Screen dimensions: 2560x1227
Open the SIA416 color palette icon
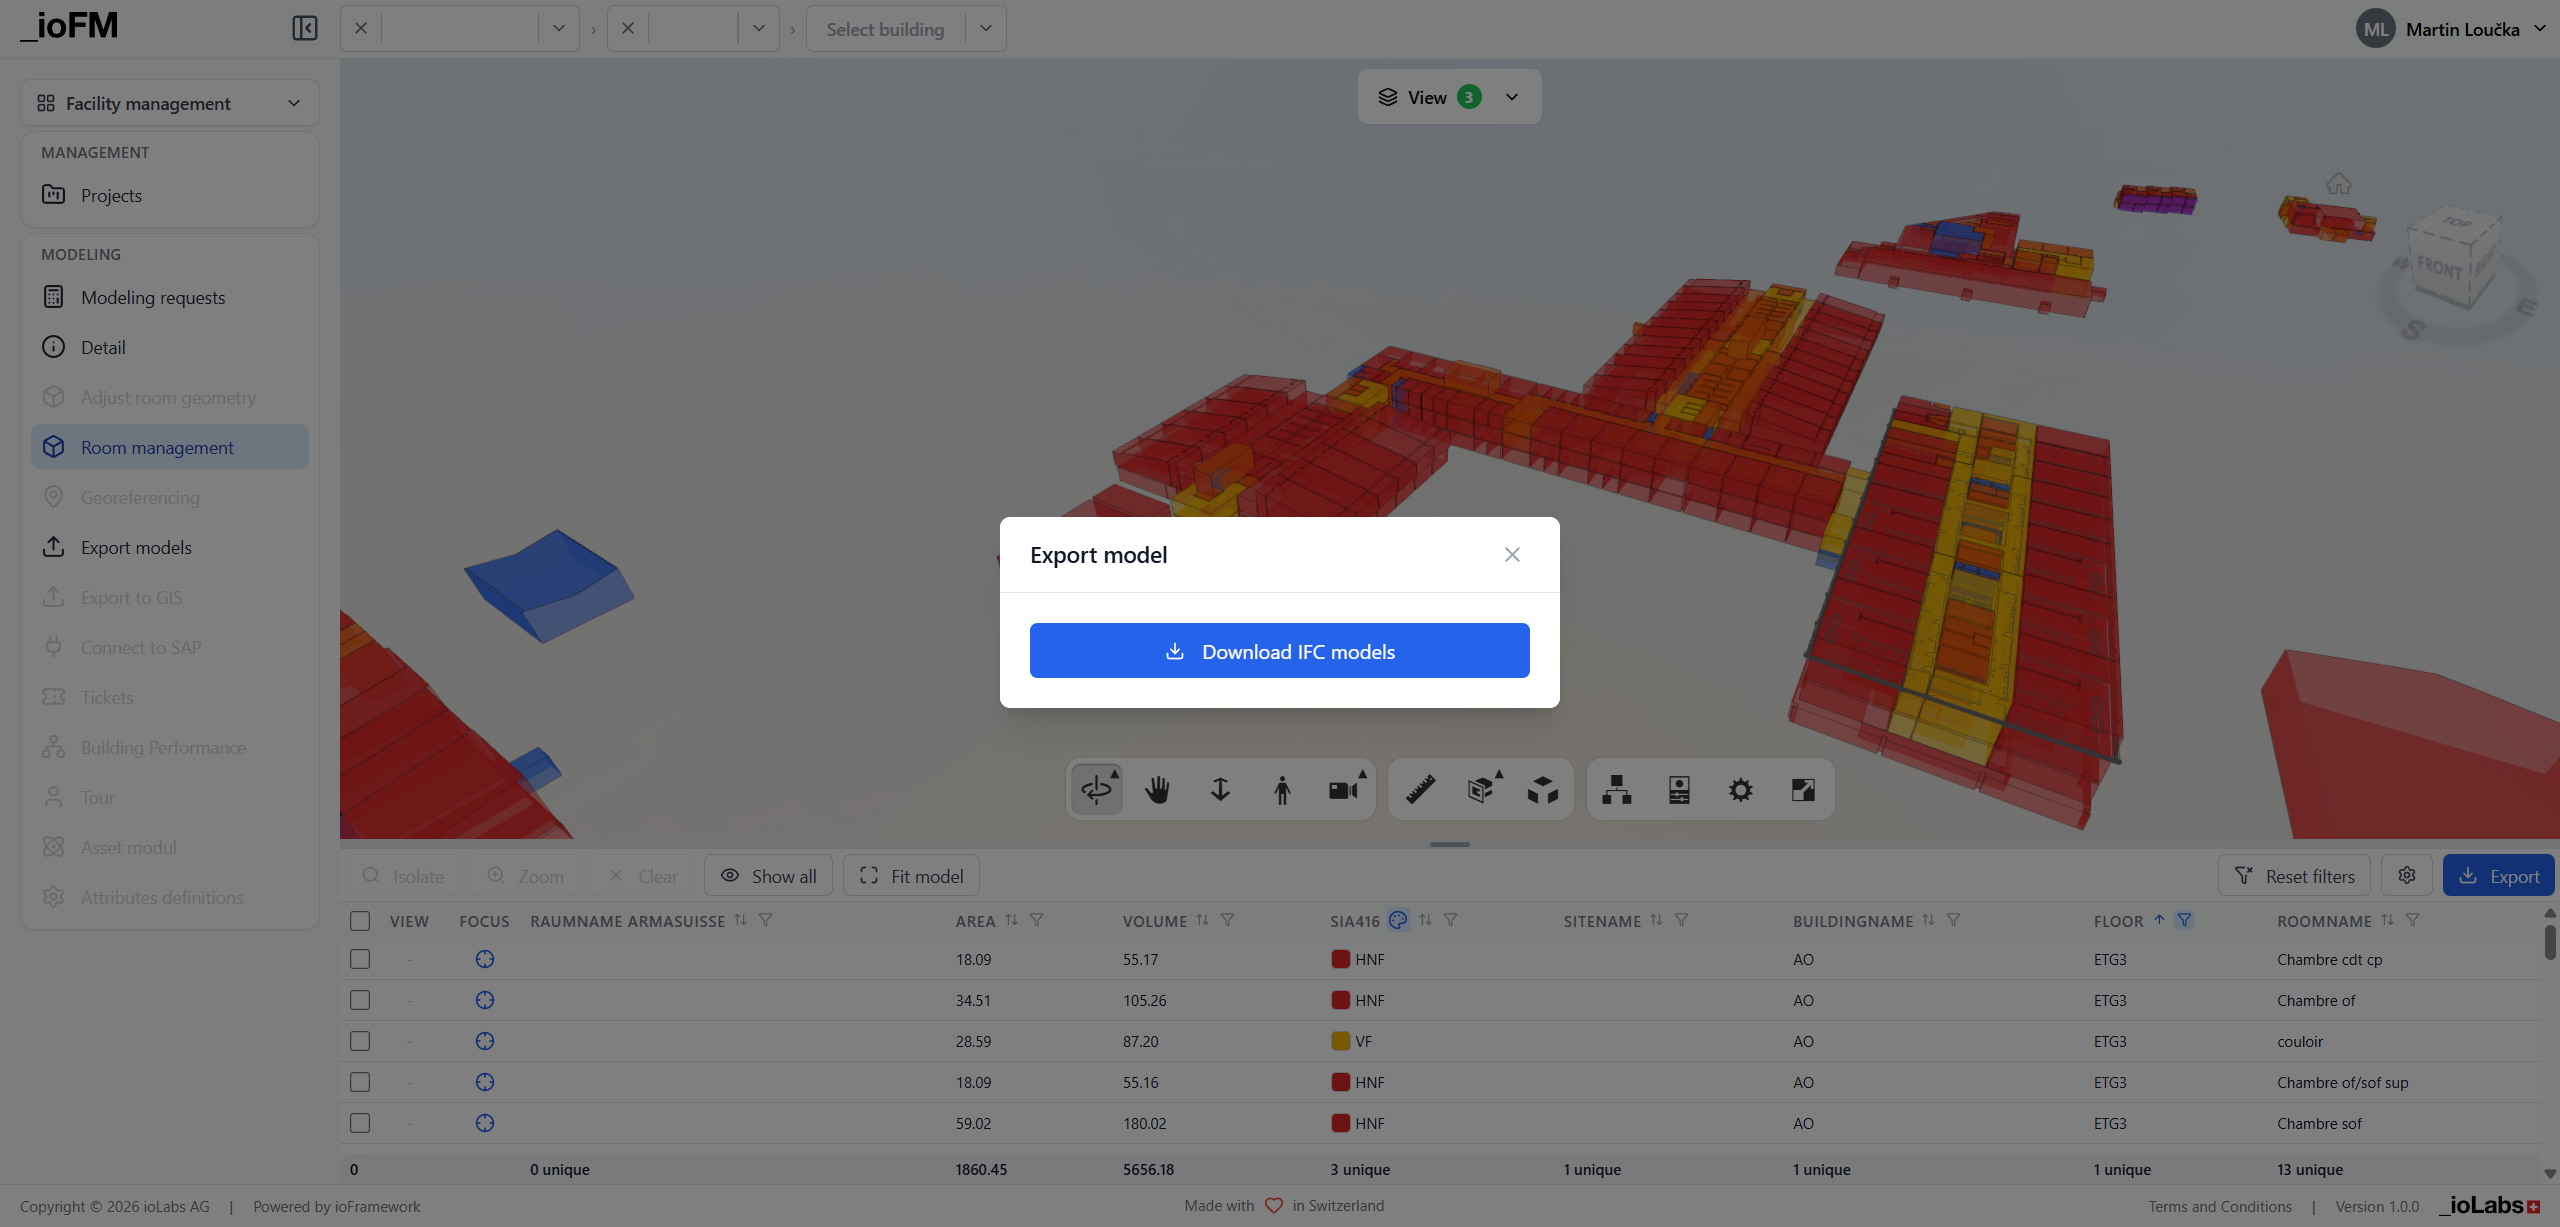point(1398,920)
